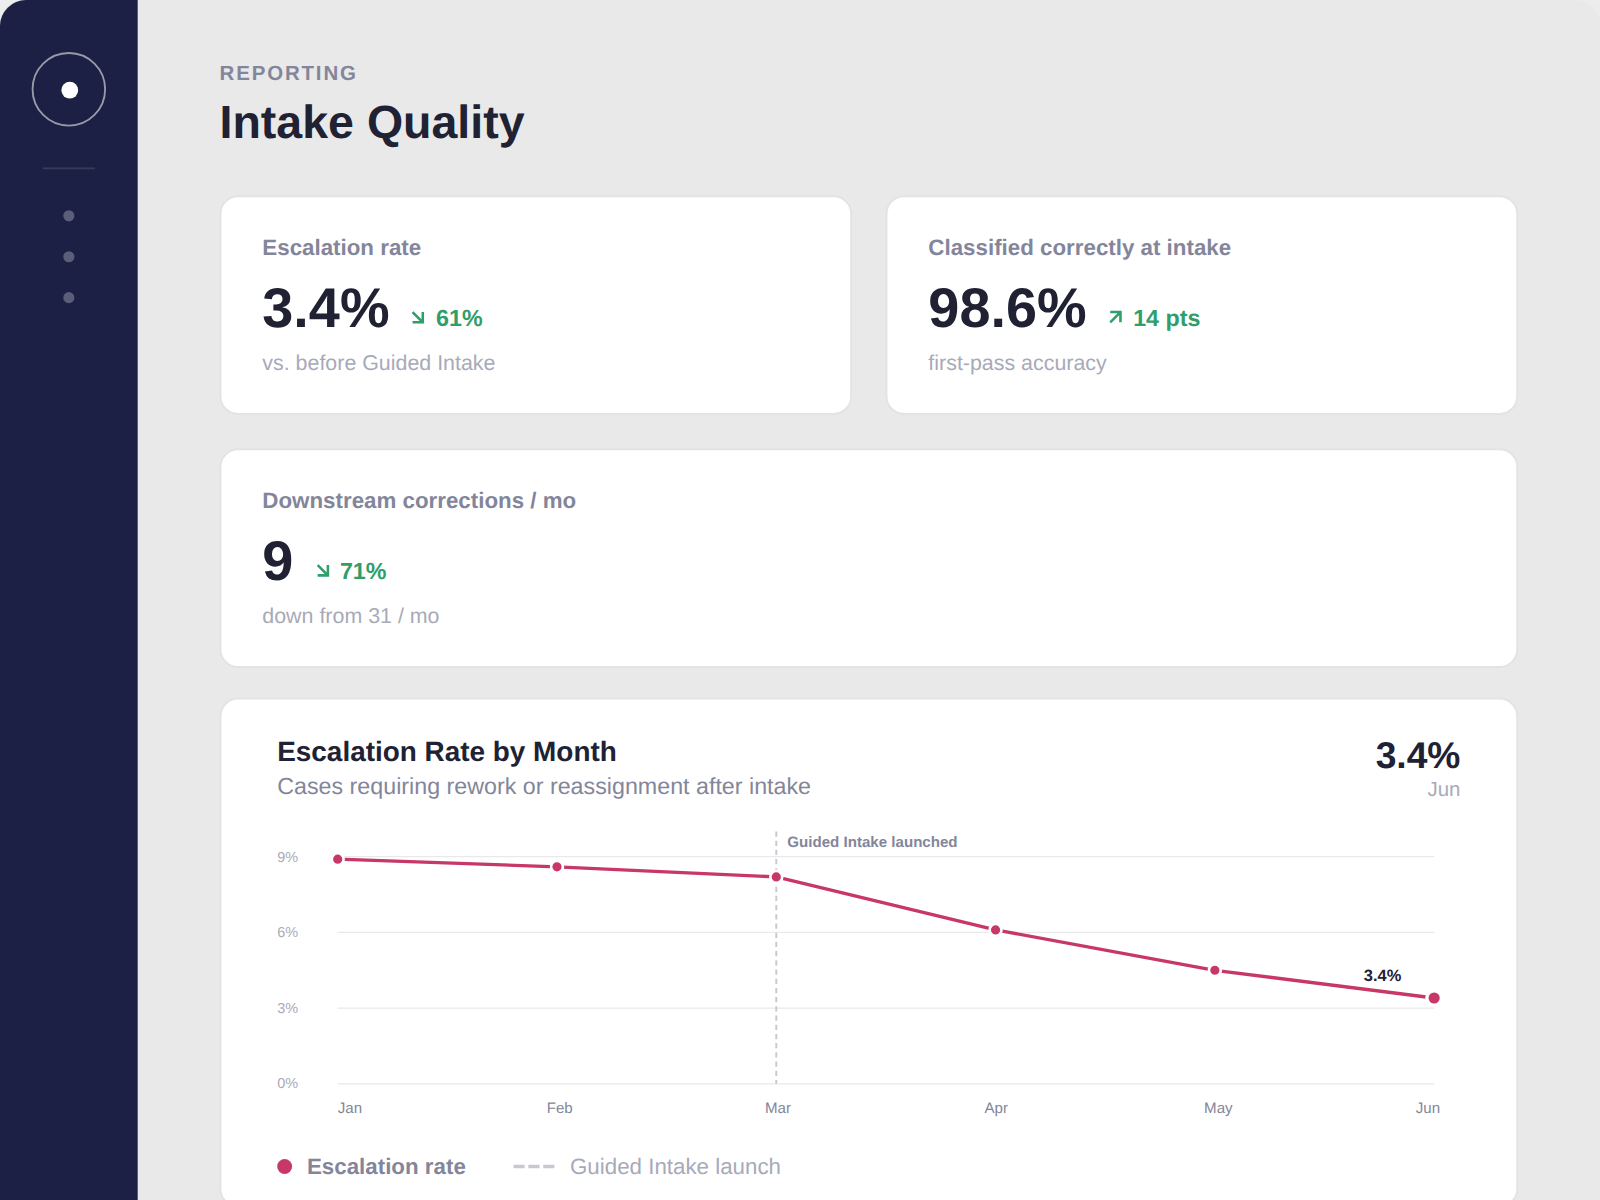Open the Downstream corrections card

click(869, 558)
